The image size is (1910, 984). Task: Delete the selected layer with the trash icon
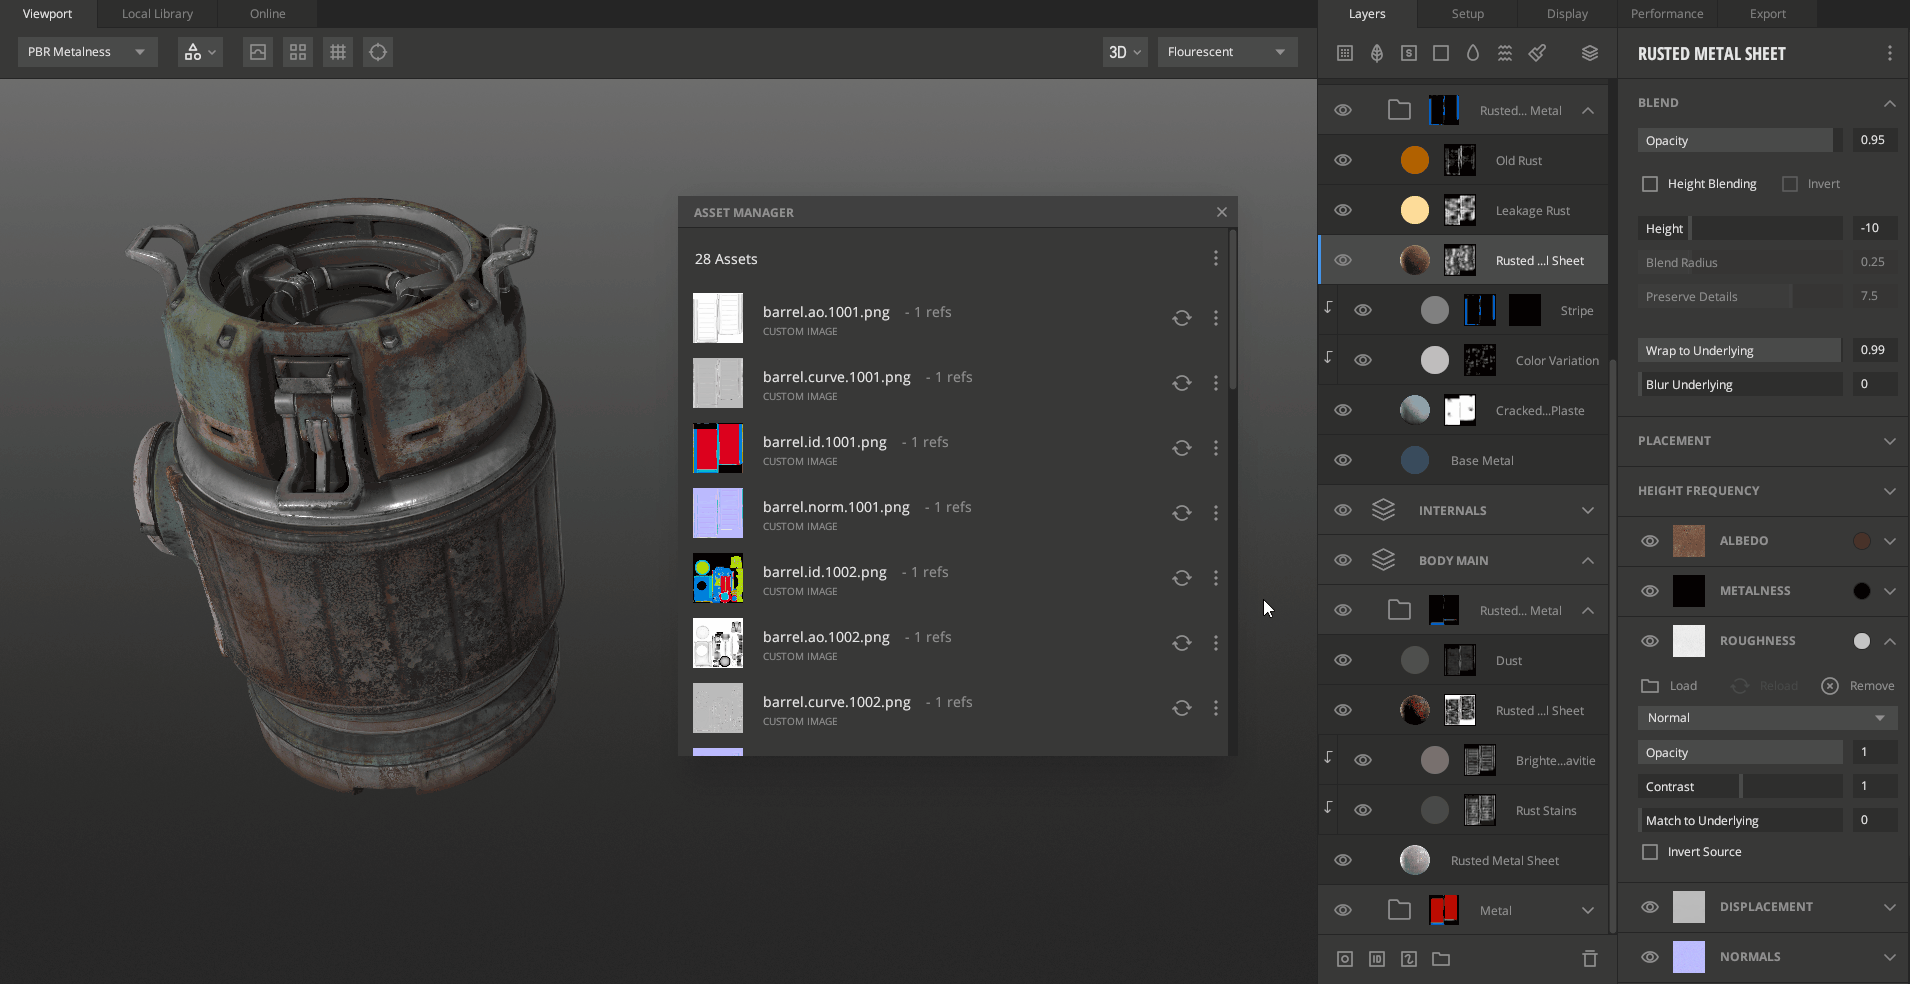(x=1590, y=959)
